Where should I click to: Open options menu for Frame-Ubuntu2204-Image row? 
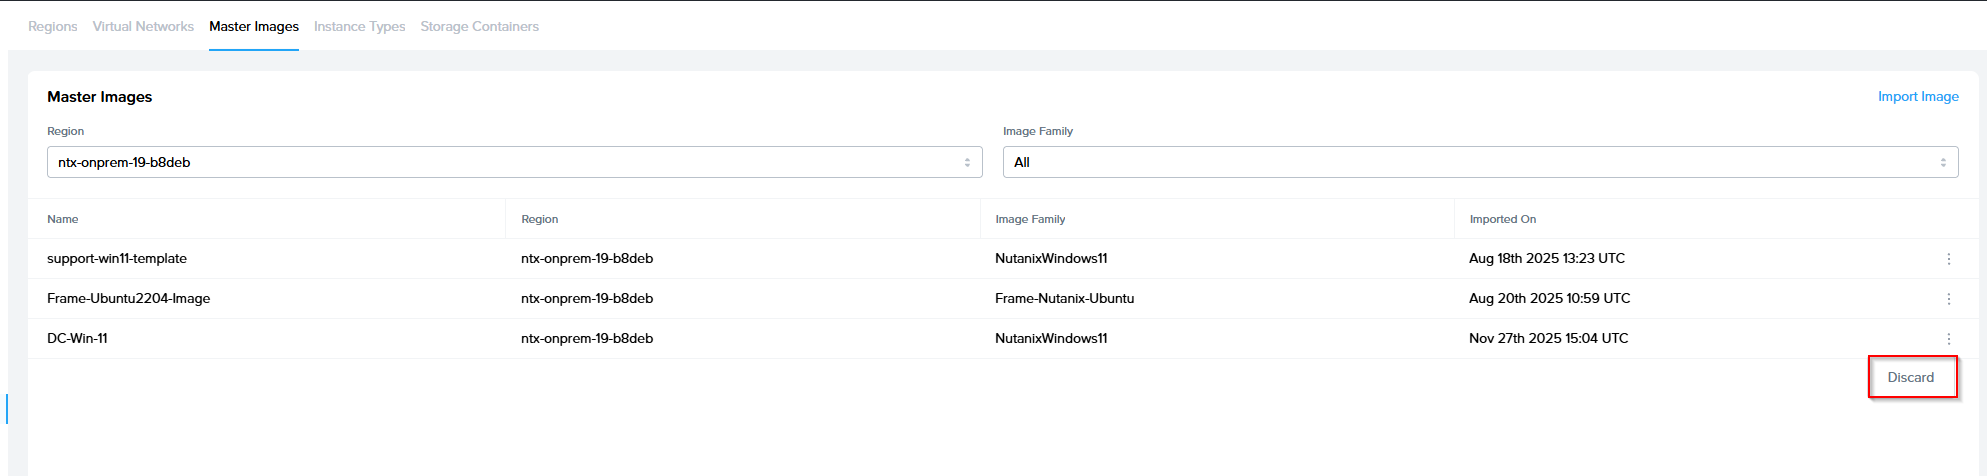point(1948,299)
